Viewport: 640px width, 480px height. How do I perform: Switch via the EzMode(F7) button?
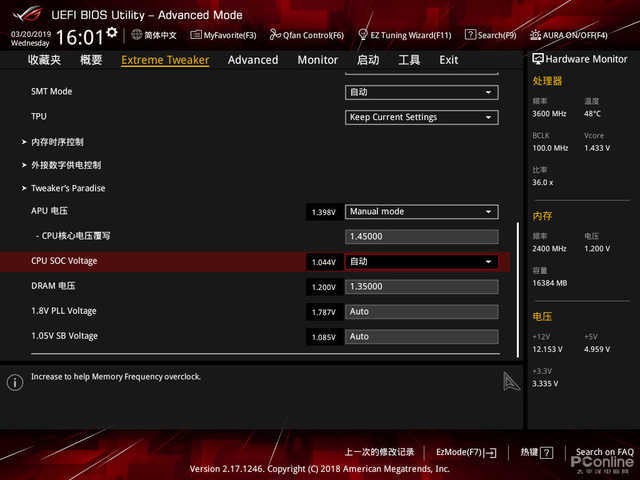click(466, 452)
